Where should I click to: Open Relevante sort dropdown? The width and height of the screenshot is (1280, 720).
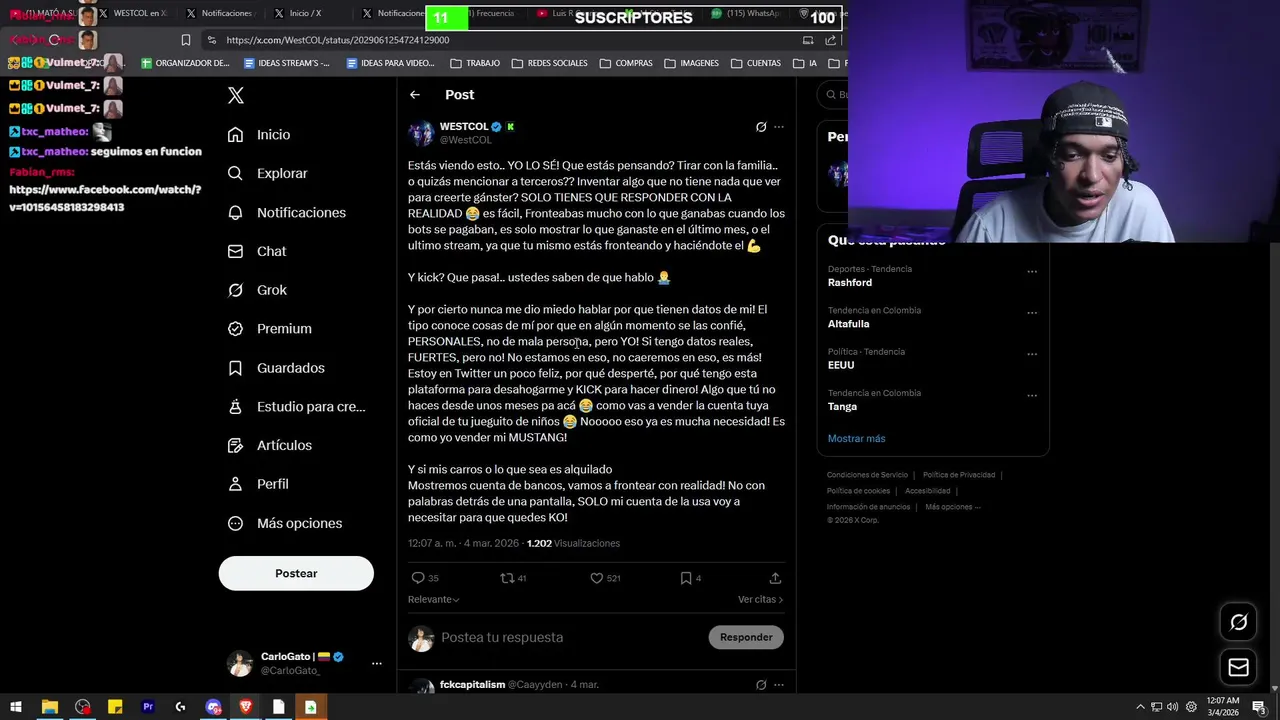[x=434, y=599]
